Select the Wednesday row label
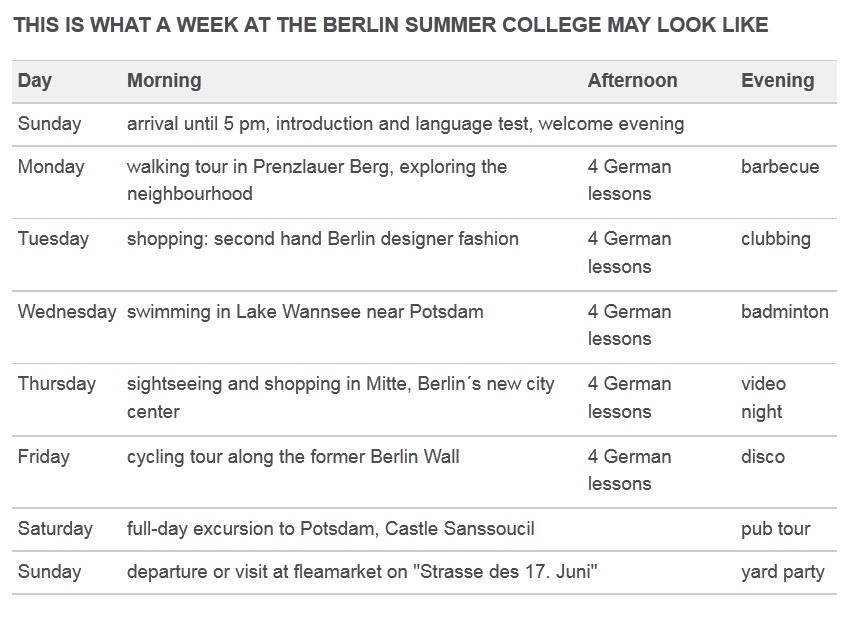The image size is (855, 621). pos(67,312)
